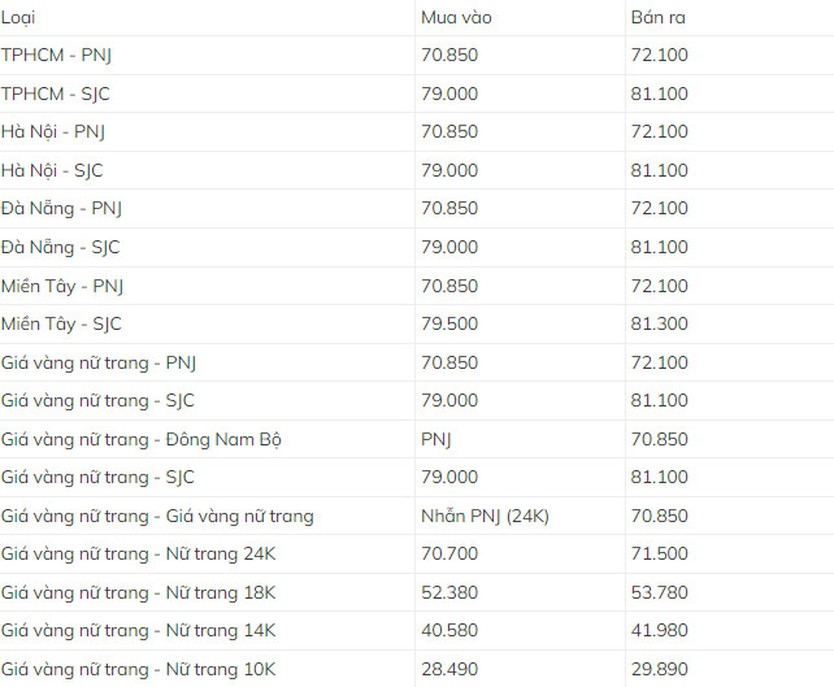Click Hà Nội - SJC row label
Image resolution: width=834 pixels, height=687 pixels.
52,171
